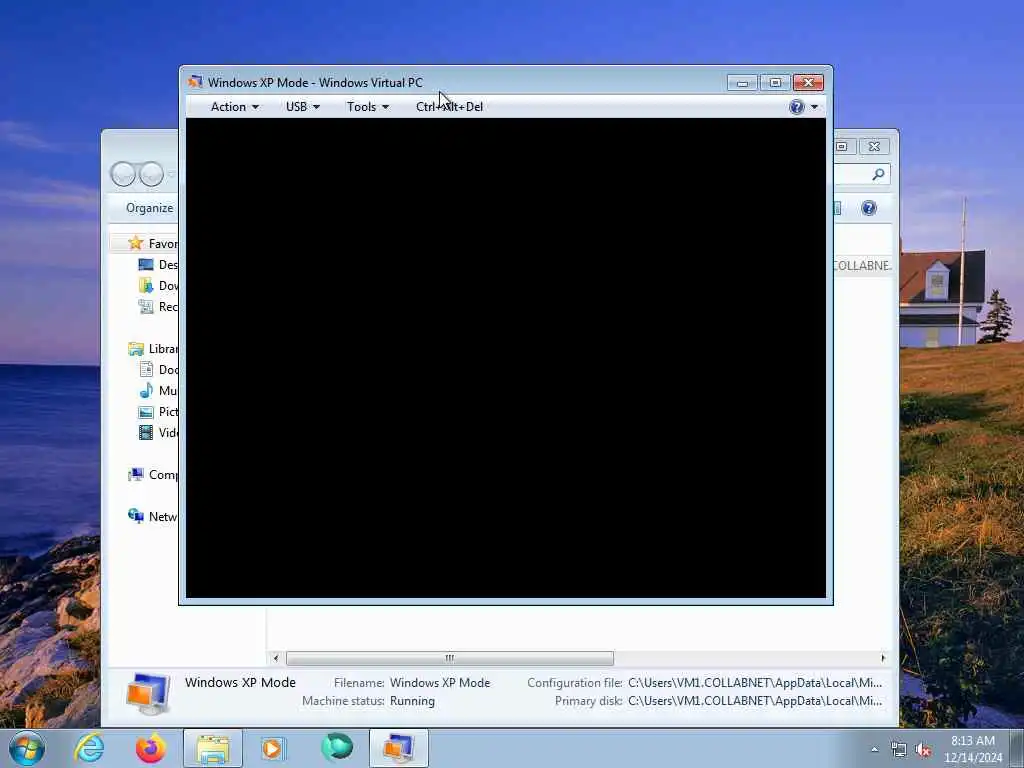Viewport: 1024px width, 768px height.
Task: Switch to Windows Explorer taskbar button
Action: point(213,748)
